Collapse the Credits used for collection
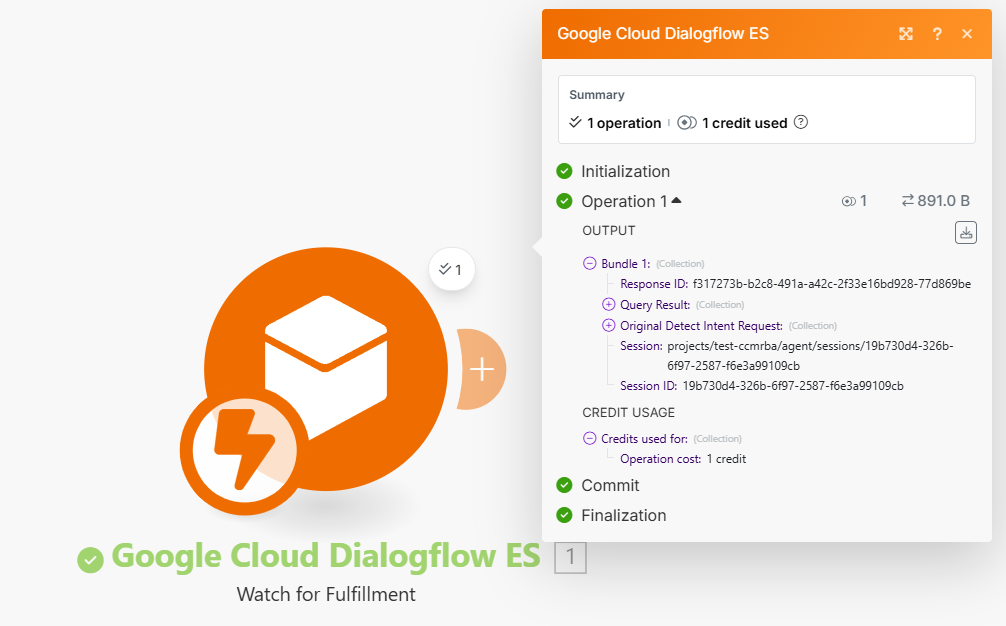Screen dimensions: 1006x626 [x=589, y=438]
